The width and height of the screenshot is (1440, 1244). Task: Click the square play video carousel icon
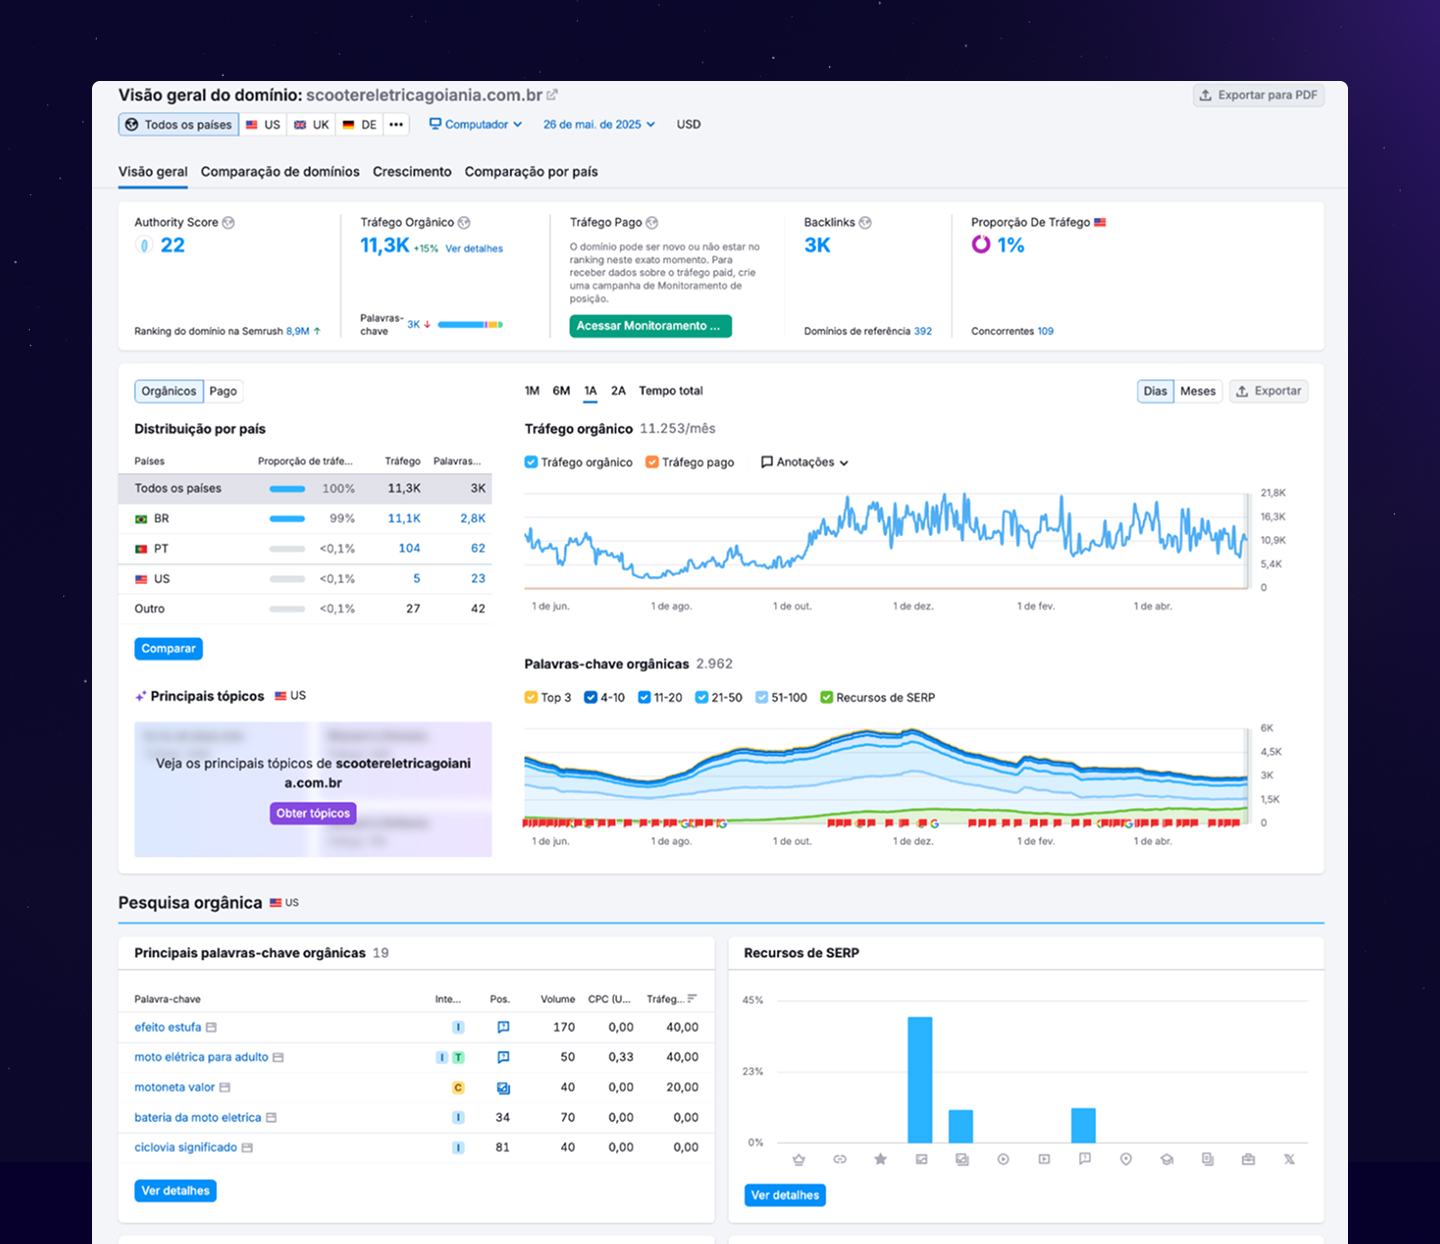1044,1160
